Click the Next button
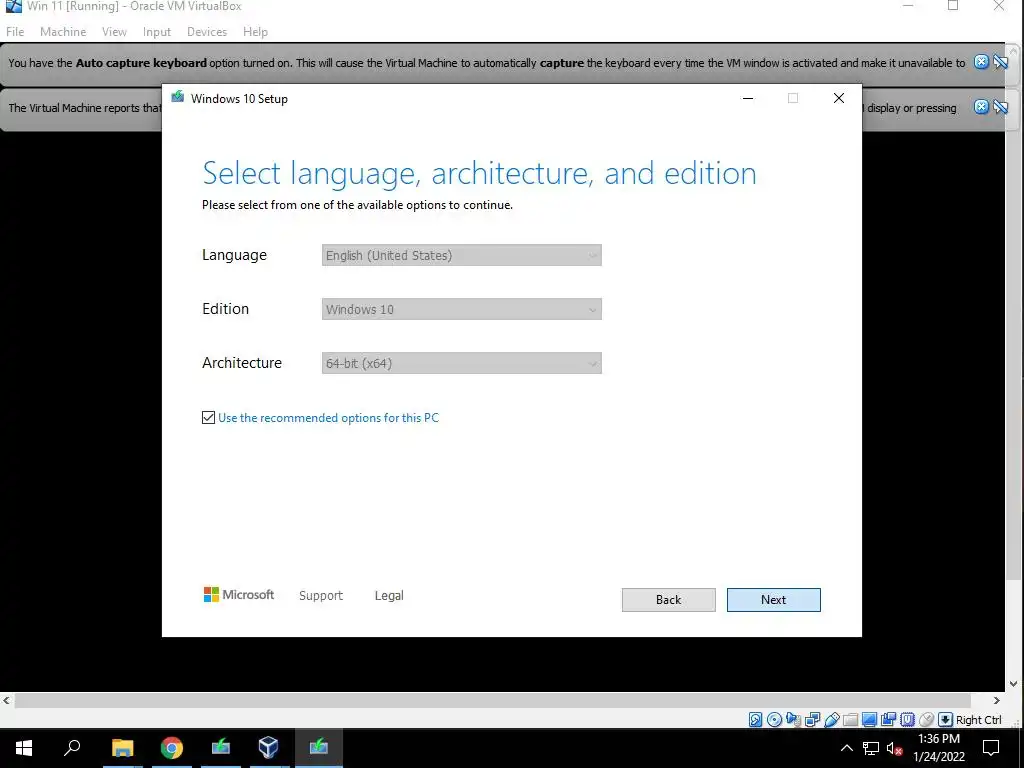Viewport: 1024px width, 768px height. 773,600
